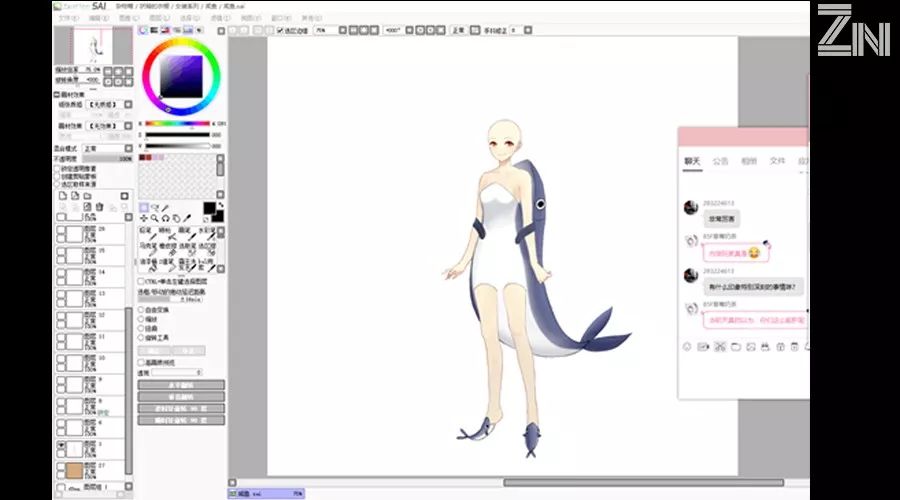Enable 指定选取来源 checkbox
This screenshot has width=900, height=500.
(x=57, y=184)
